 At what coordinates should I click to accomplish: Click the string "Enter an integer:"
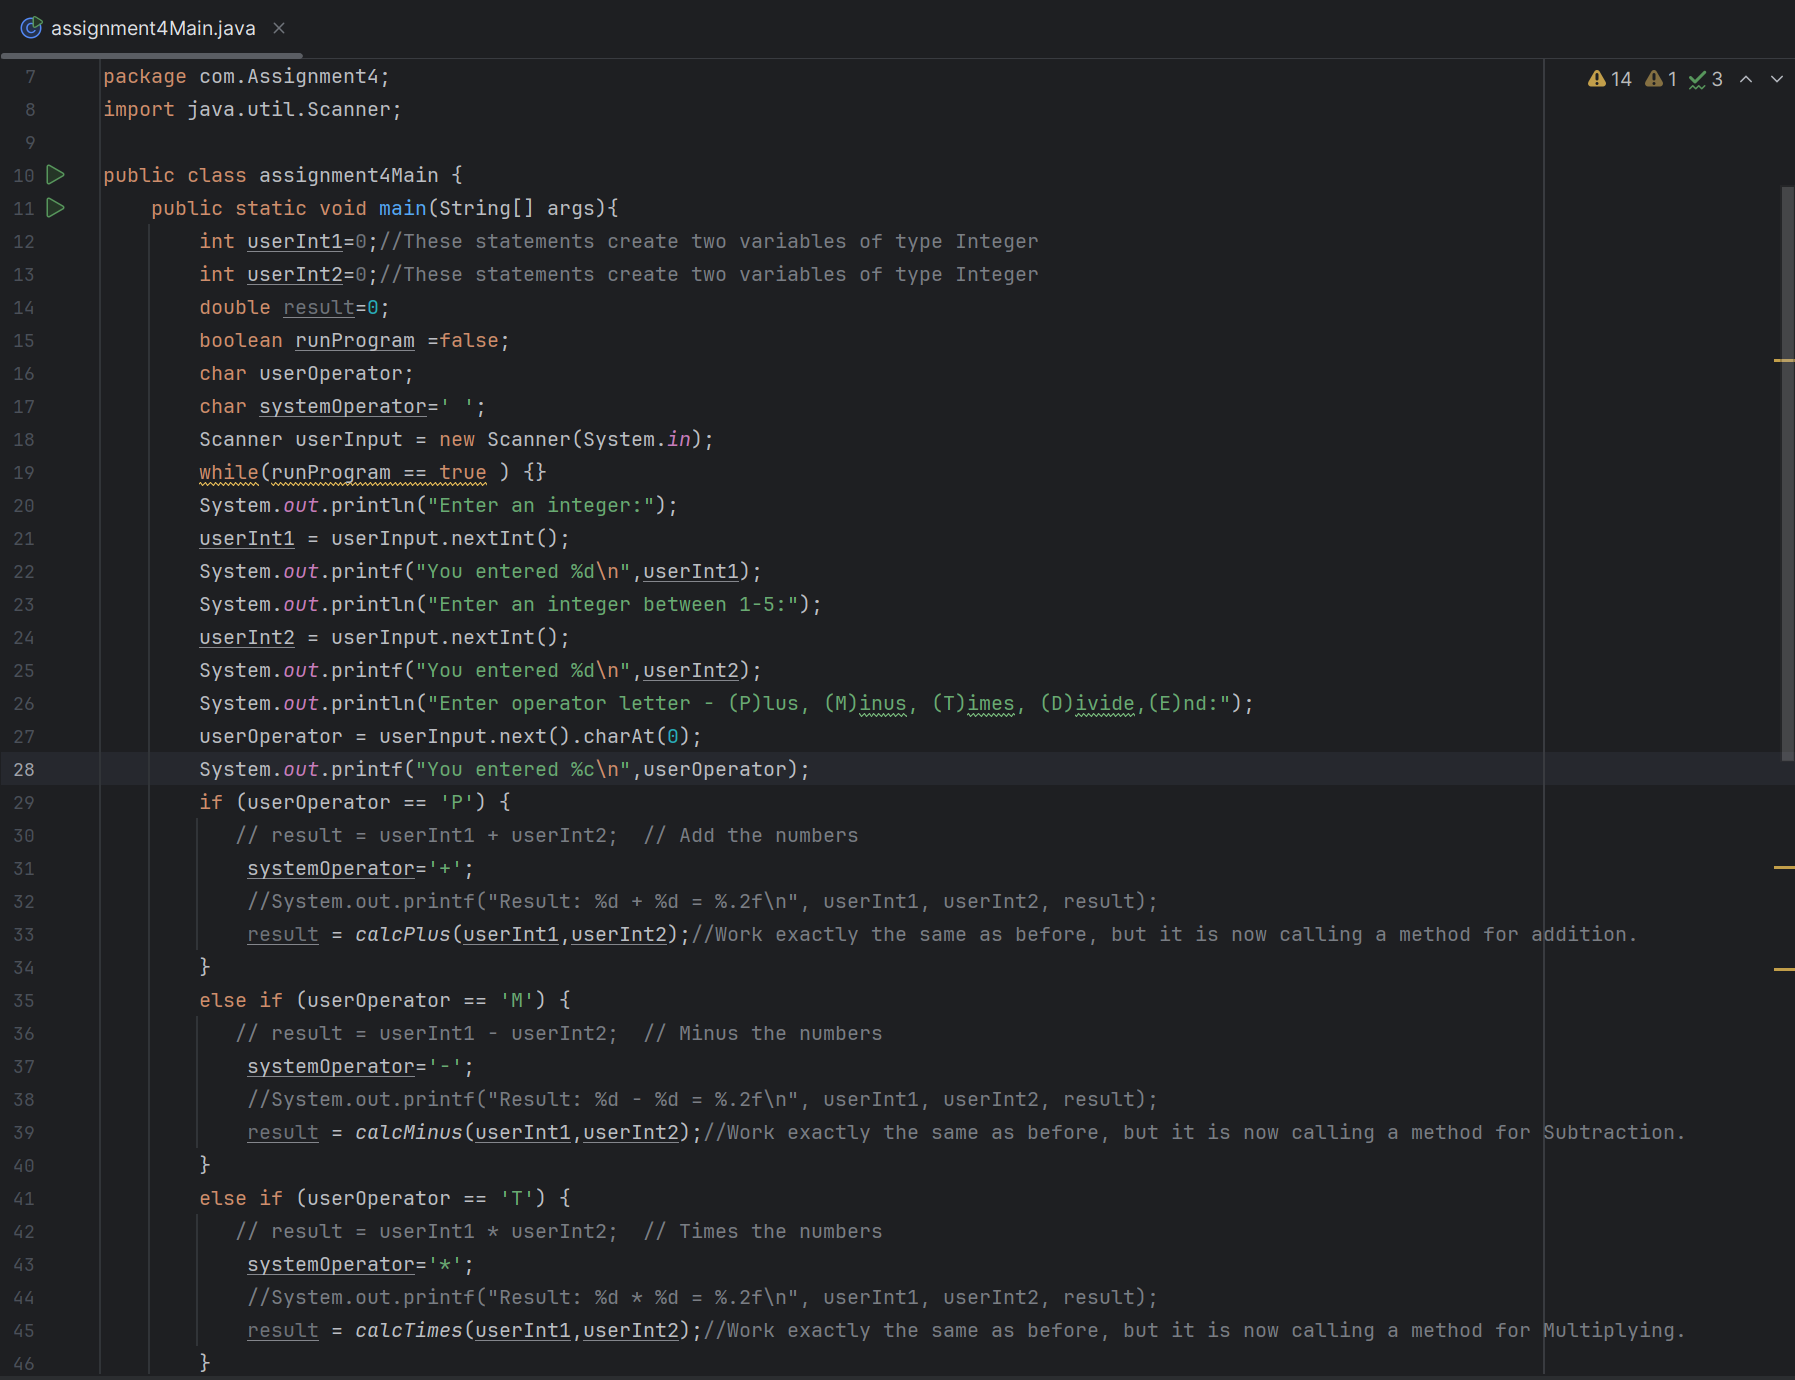541,505
